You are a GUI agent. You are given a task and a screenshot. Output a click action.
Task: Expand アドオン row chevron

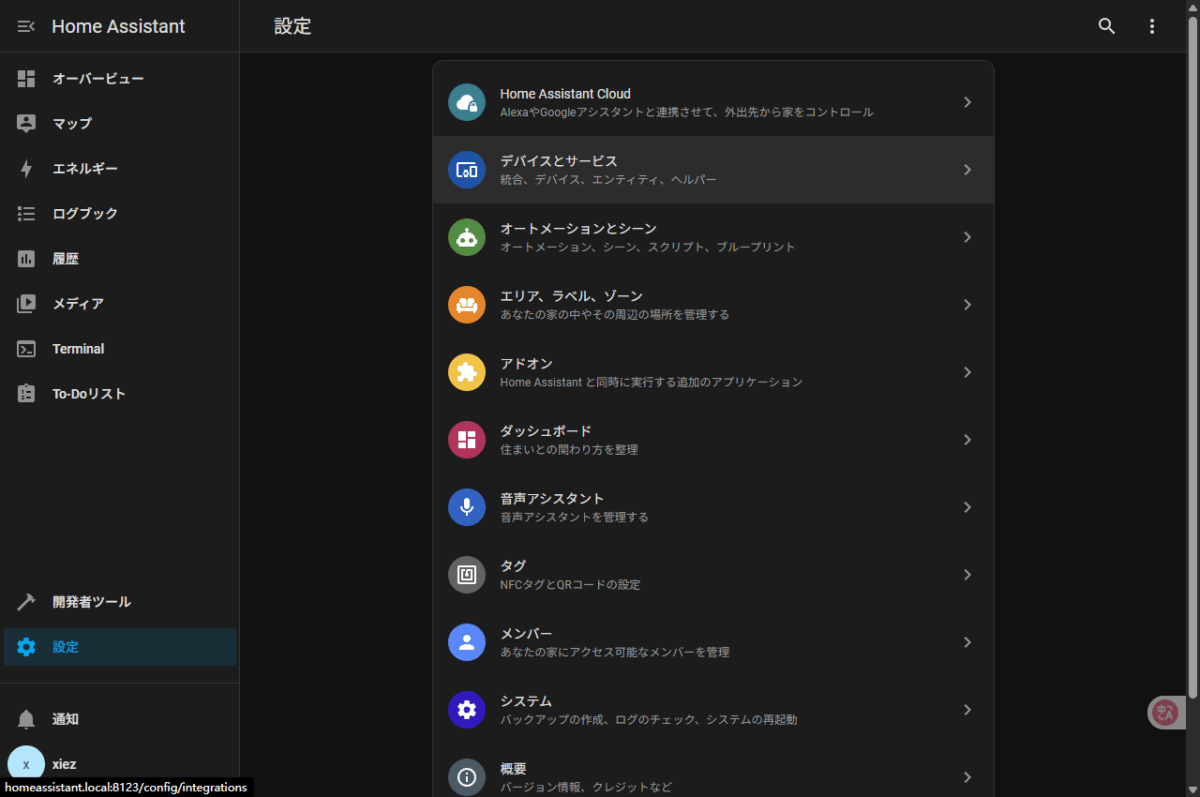[x=967, y=372]
